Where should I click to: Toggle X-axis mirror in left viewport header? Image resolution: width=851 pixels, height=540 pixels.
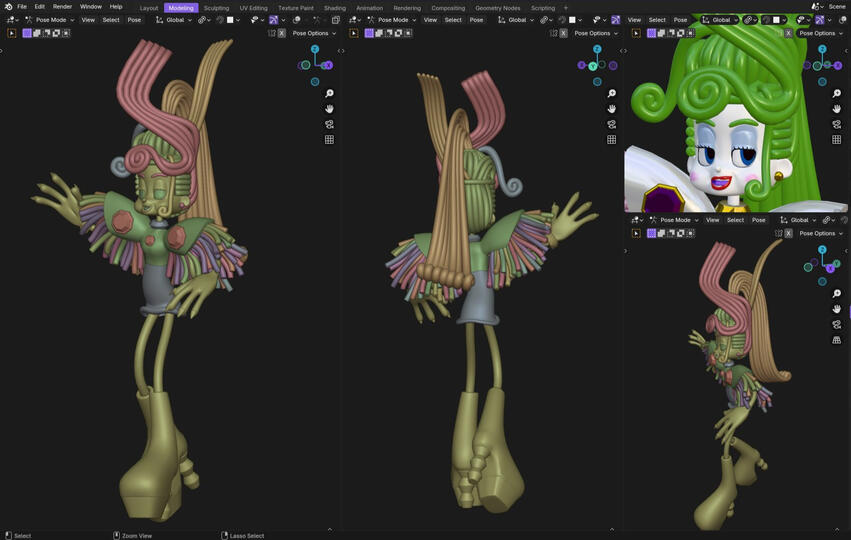[x=281, y=33]
